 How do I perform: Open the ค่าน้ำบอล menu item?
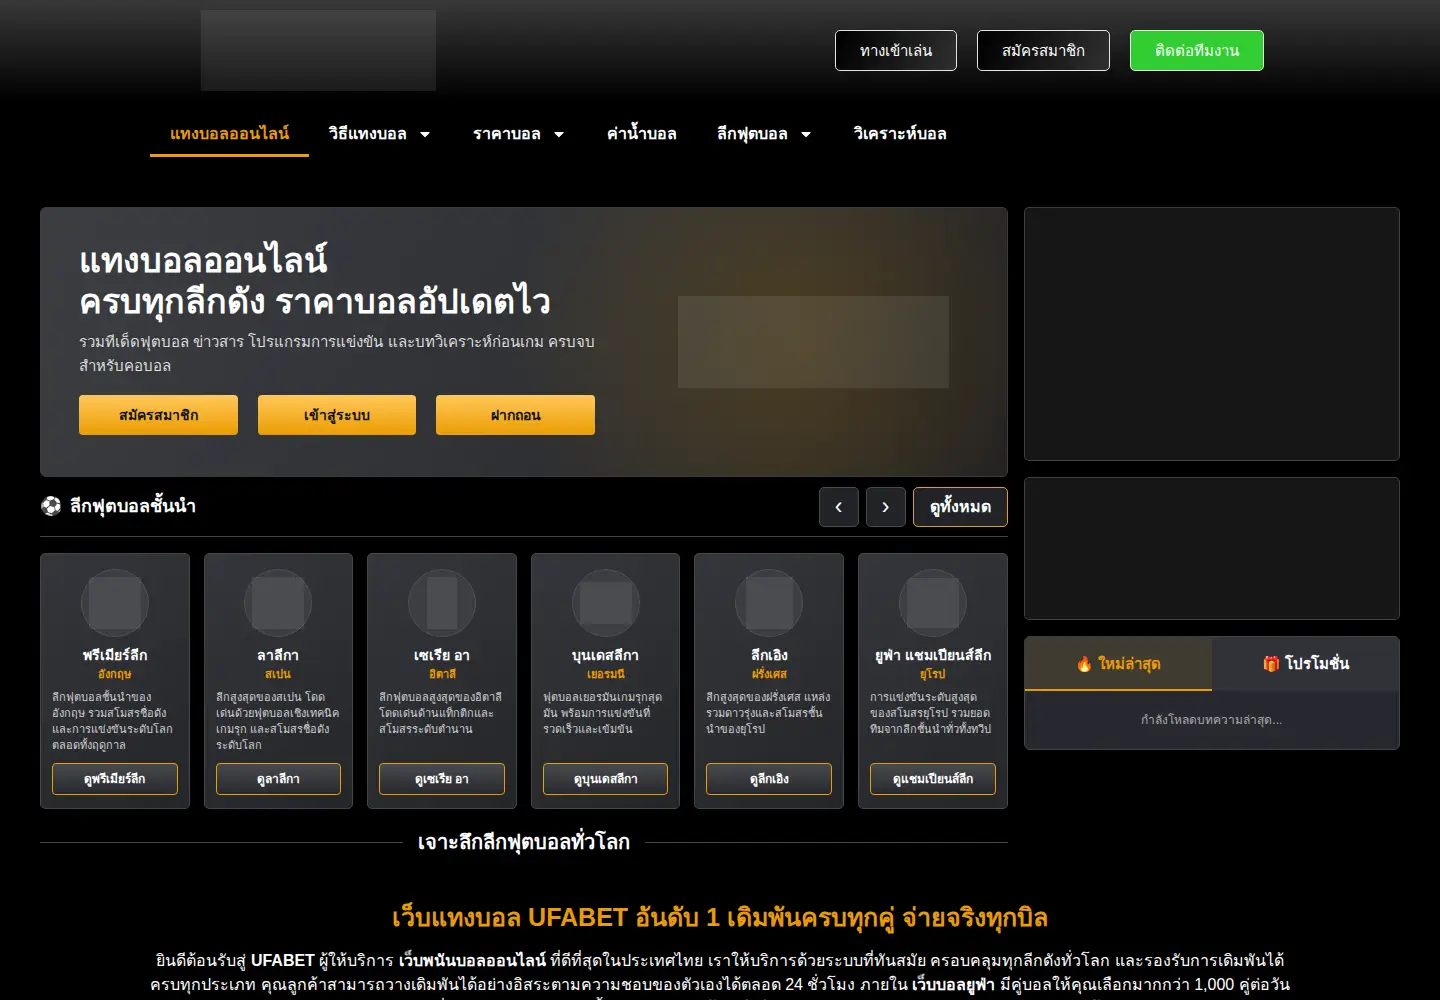[x=641, y=134]
